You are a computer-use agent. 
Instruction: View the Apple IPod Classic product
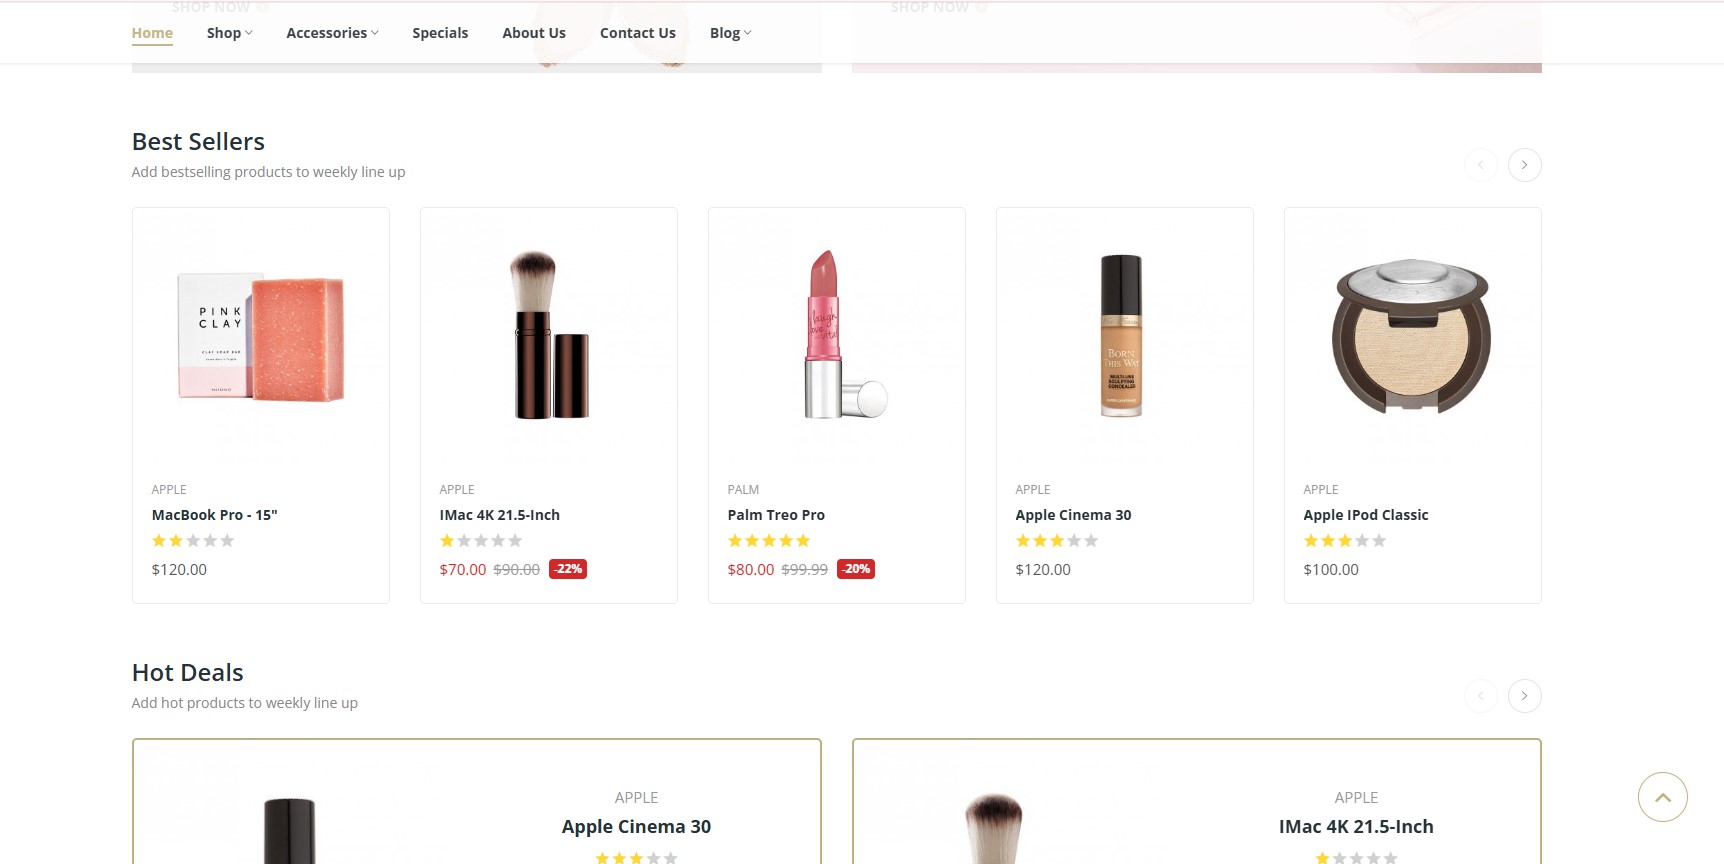[1366, 515]
